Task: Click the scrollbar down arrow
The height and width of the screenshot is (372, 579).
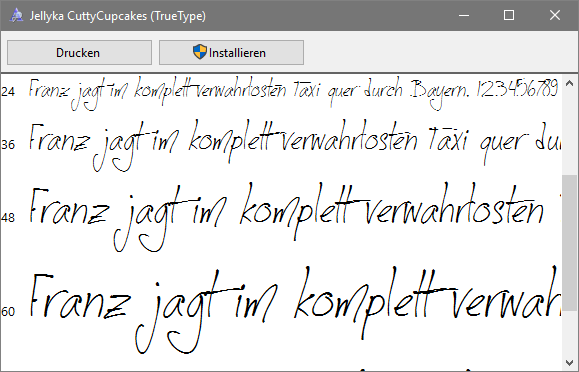Action: tap(570, 362)
